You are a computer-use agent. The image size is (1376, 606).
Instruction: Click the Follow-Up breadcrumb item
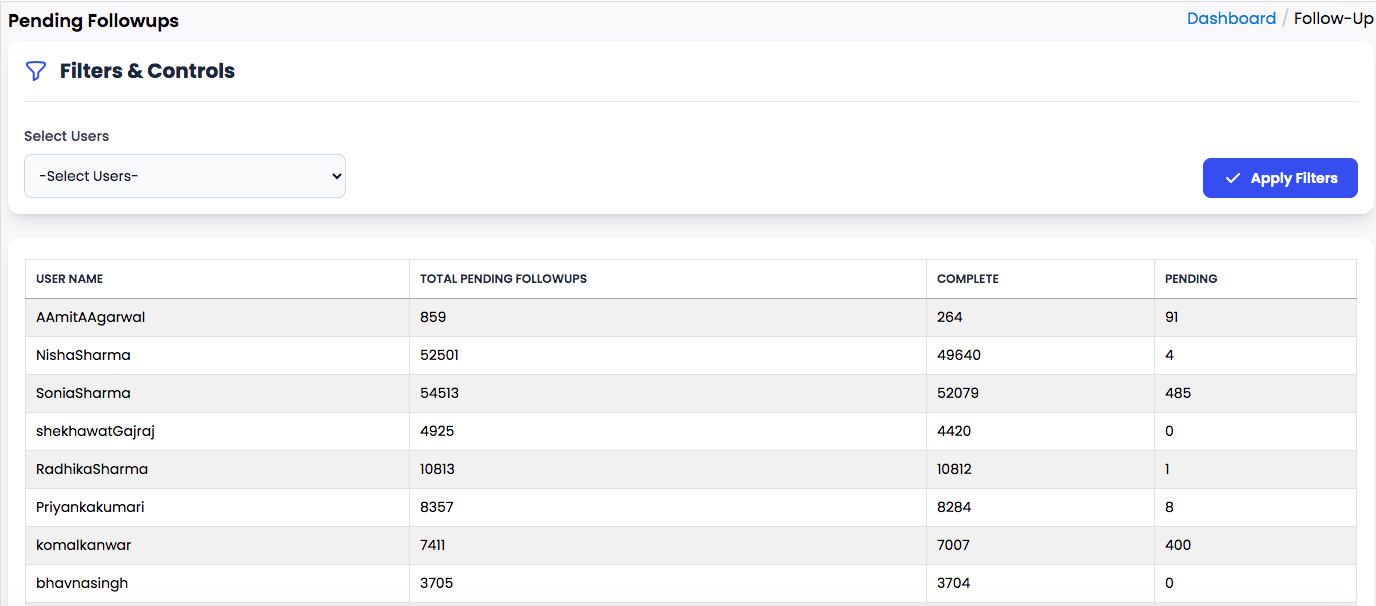(1333, 18)
